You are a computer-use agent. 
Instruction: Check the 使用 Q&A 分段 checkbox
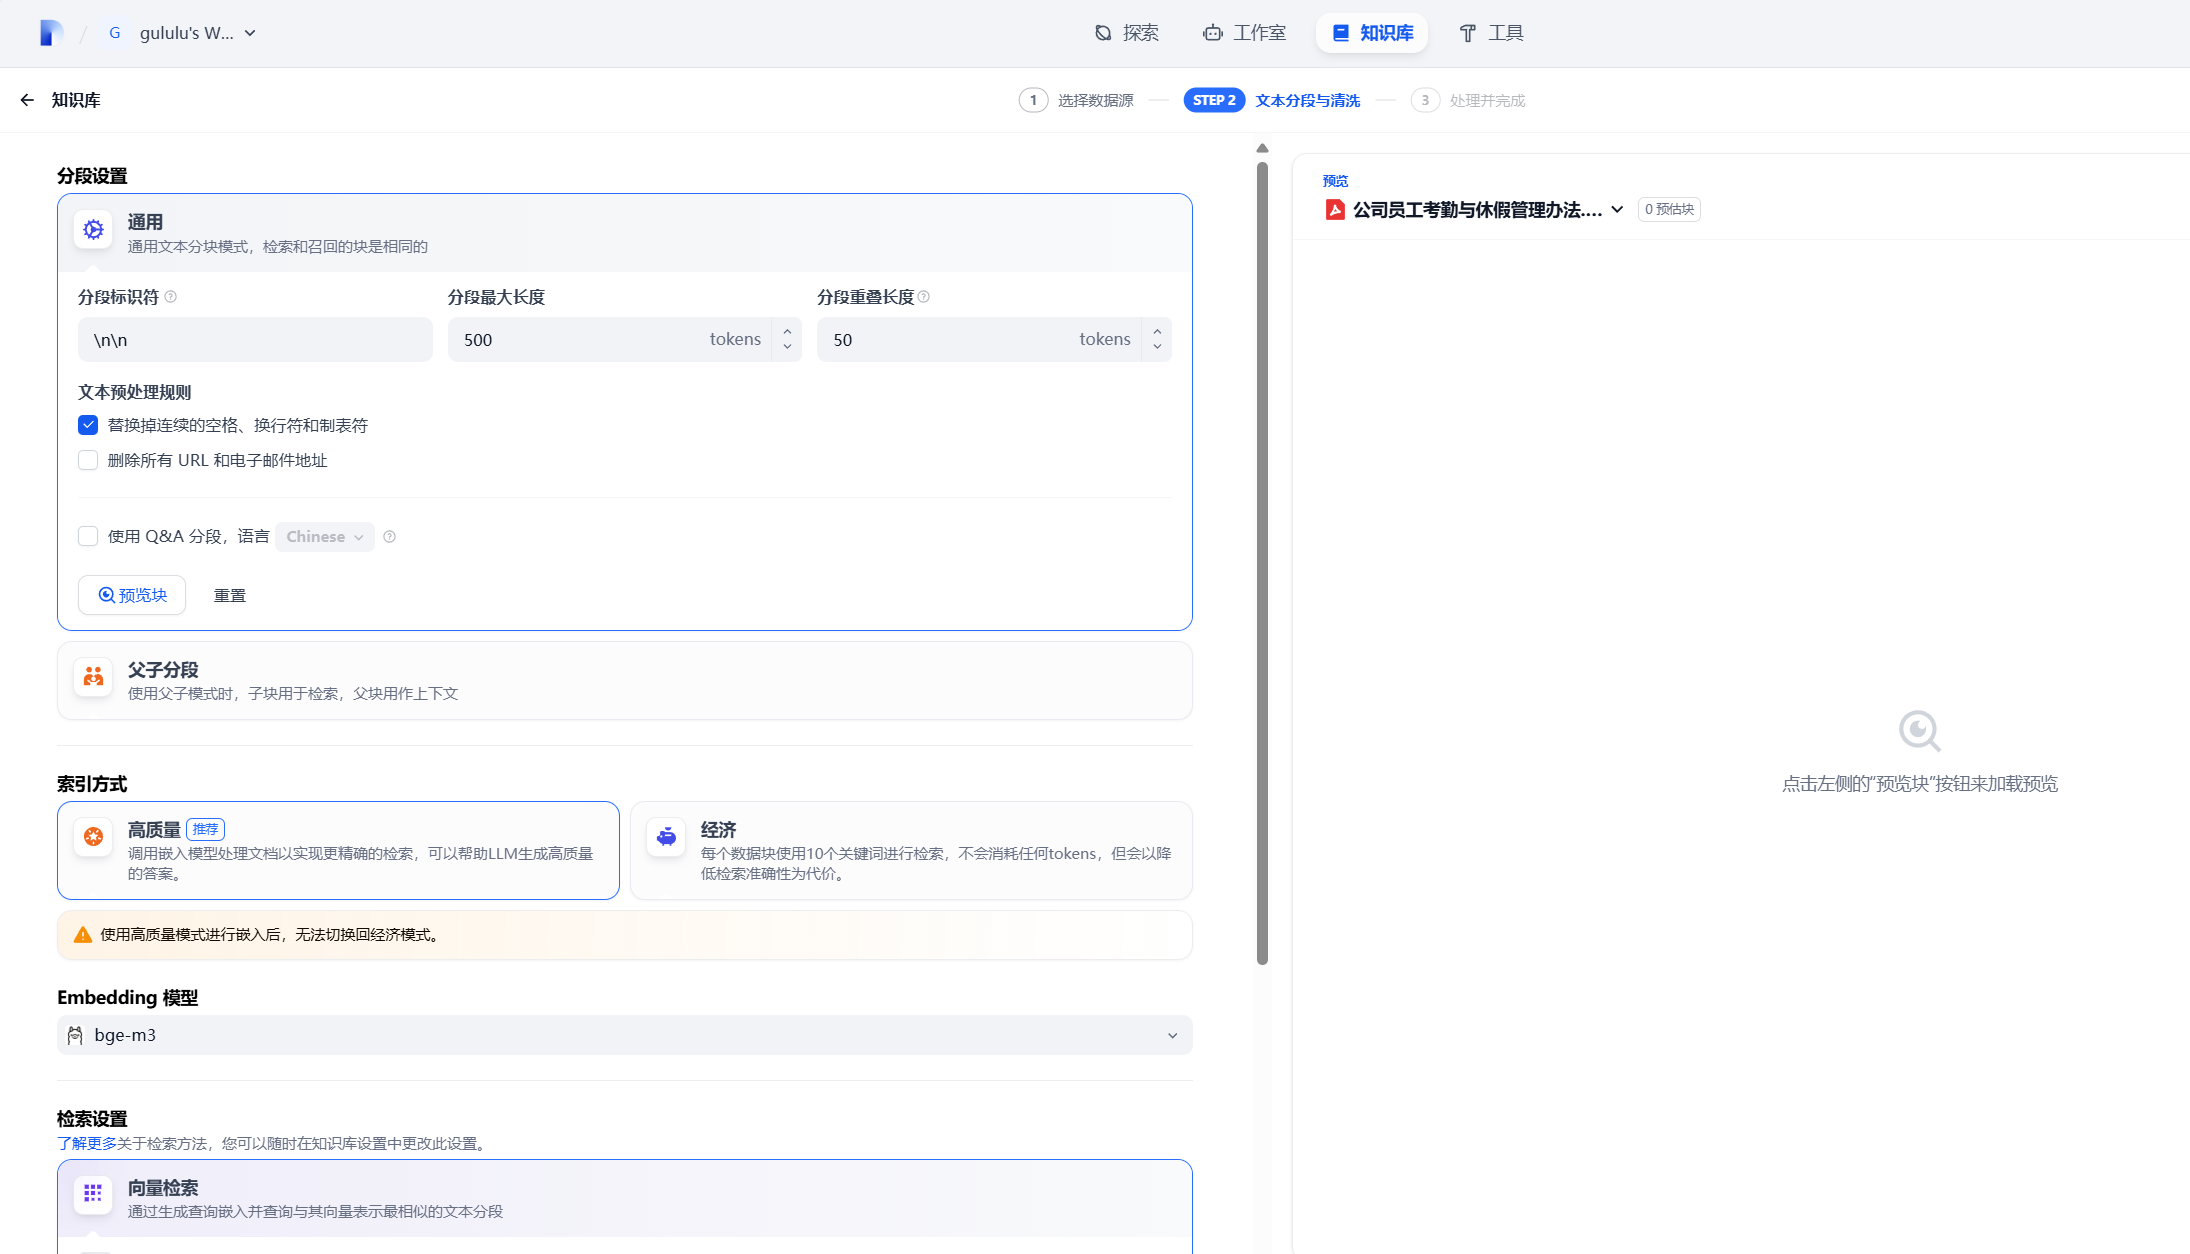point(88,536)
